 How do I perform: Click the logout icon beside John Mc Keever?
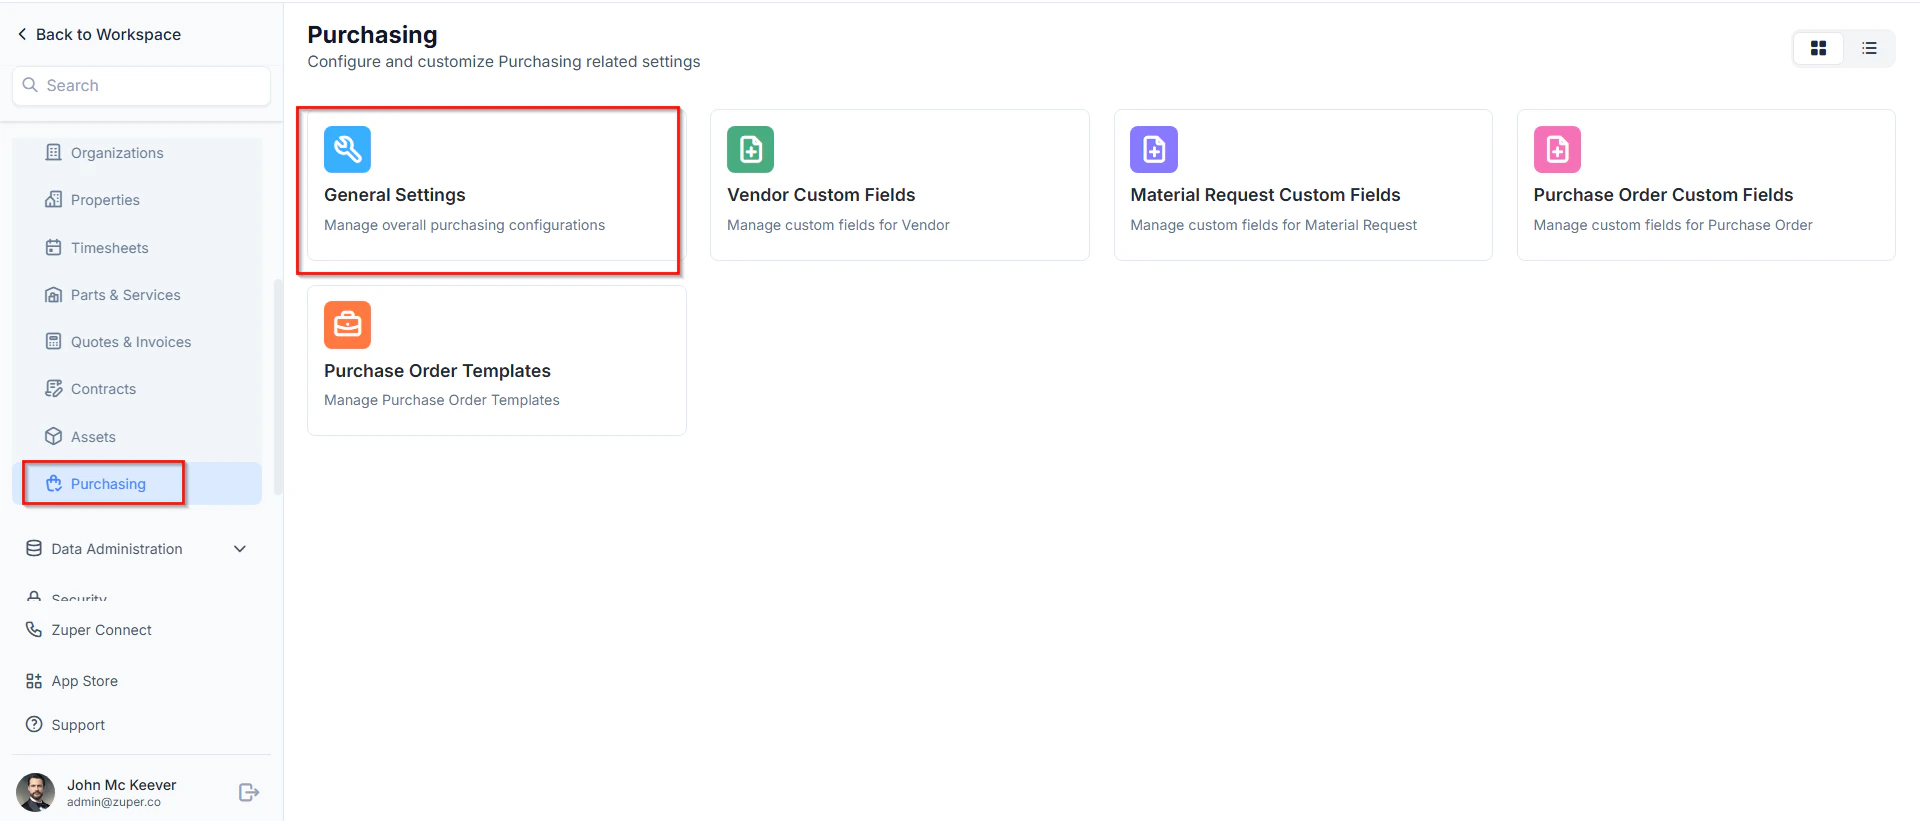tap(249, 792)
